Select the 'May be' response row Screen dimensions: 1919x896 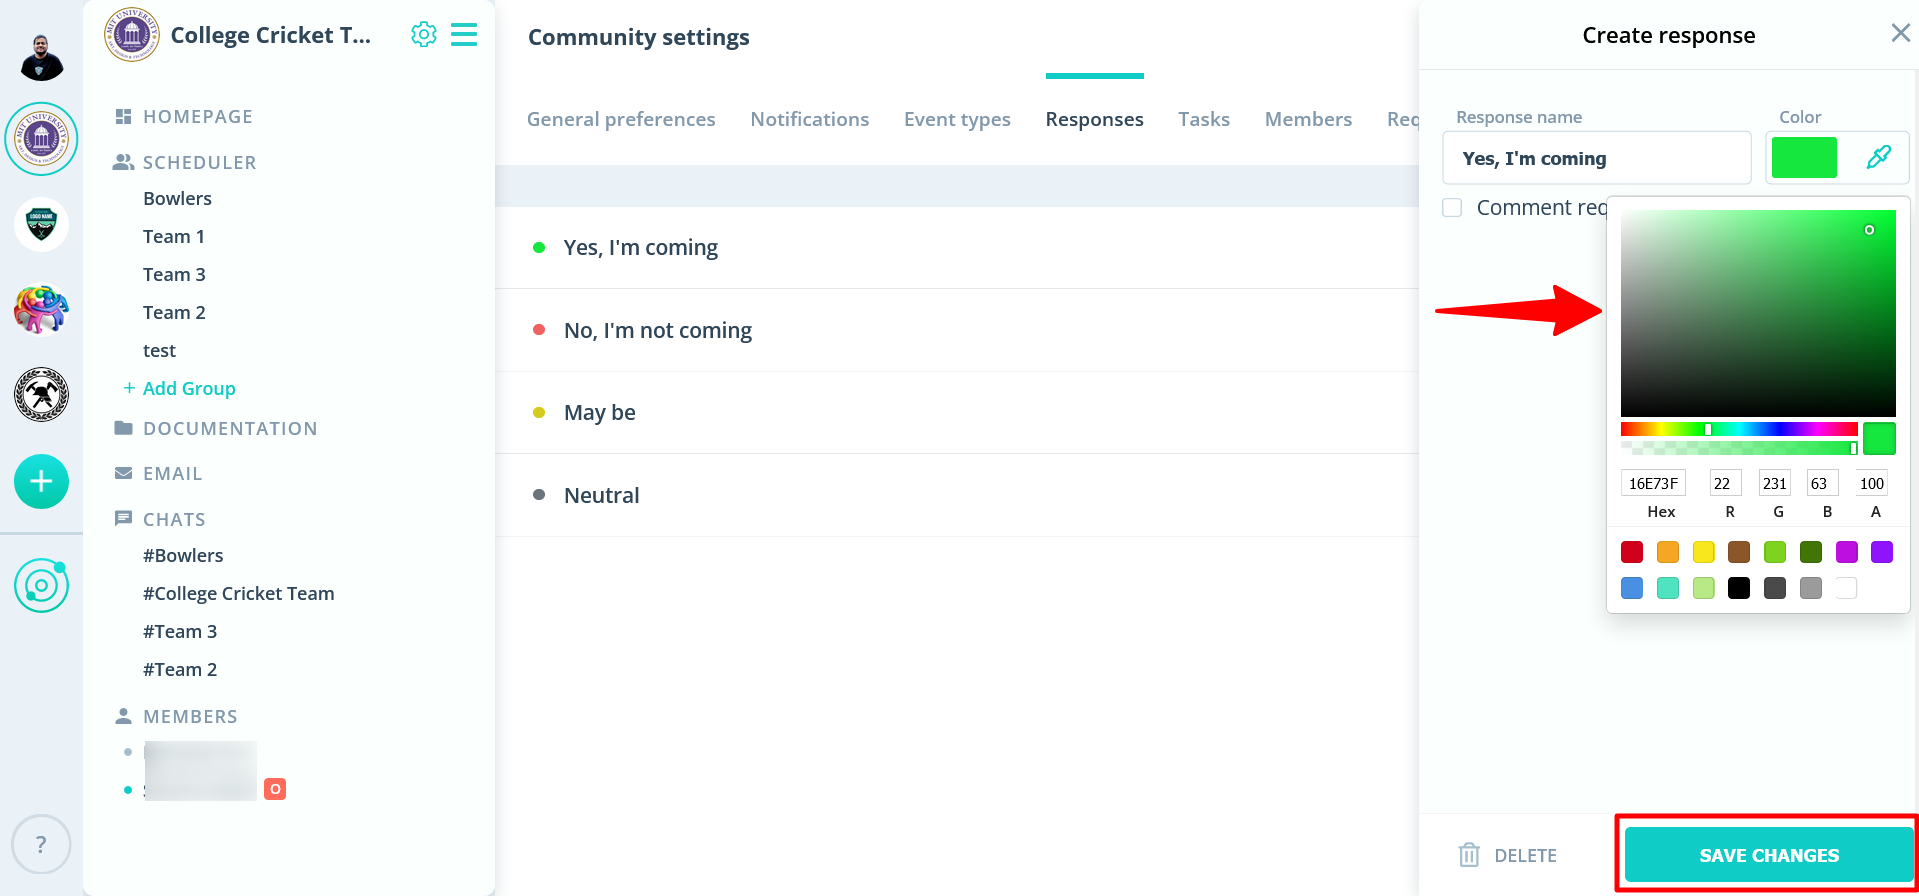click(957, 413)
